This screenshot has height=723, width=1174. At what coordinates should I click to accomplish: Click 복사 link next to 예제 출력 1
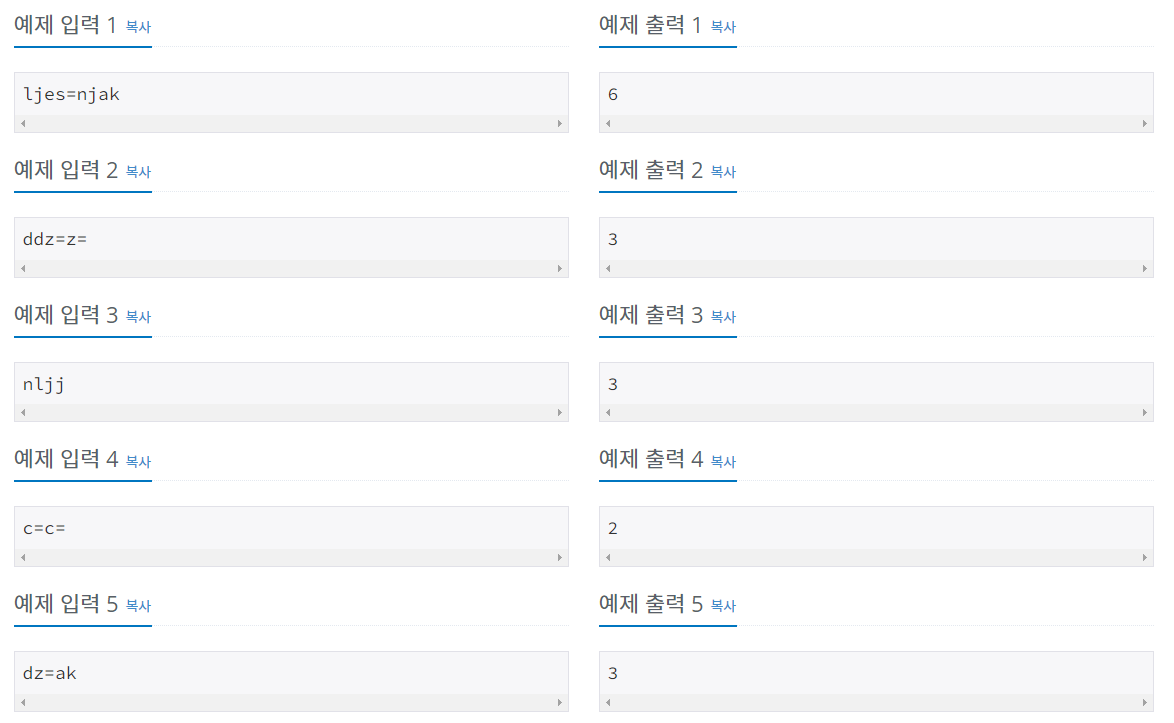click(723, 27)
